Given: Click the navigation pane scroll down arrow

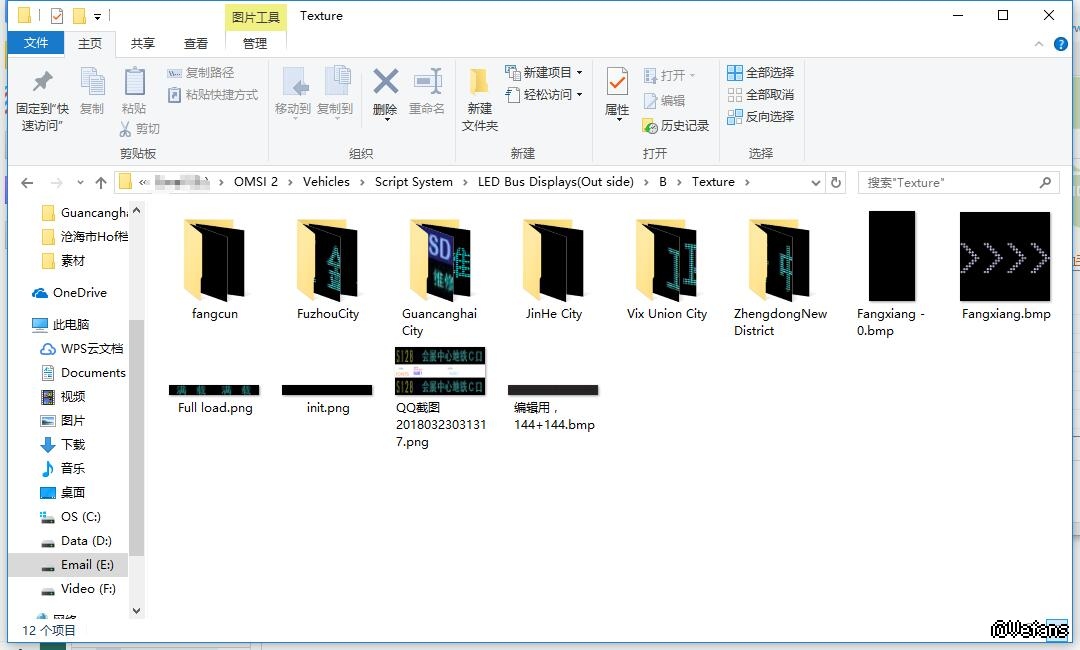Looking at the screenshot, I should point(136,610).
